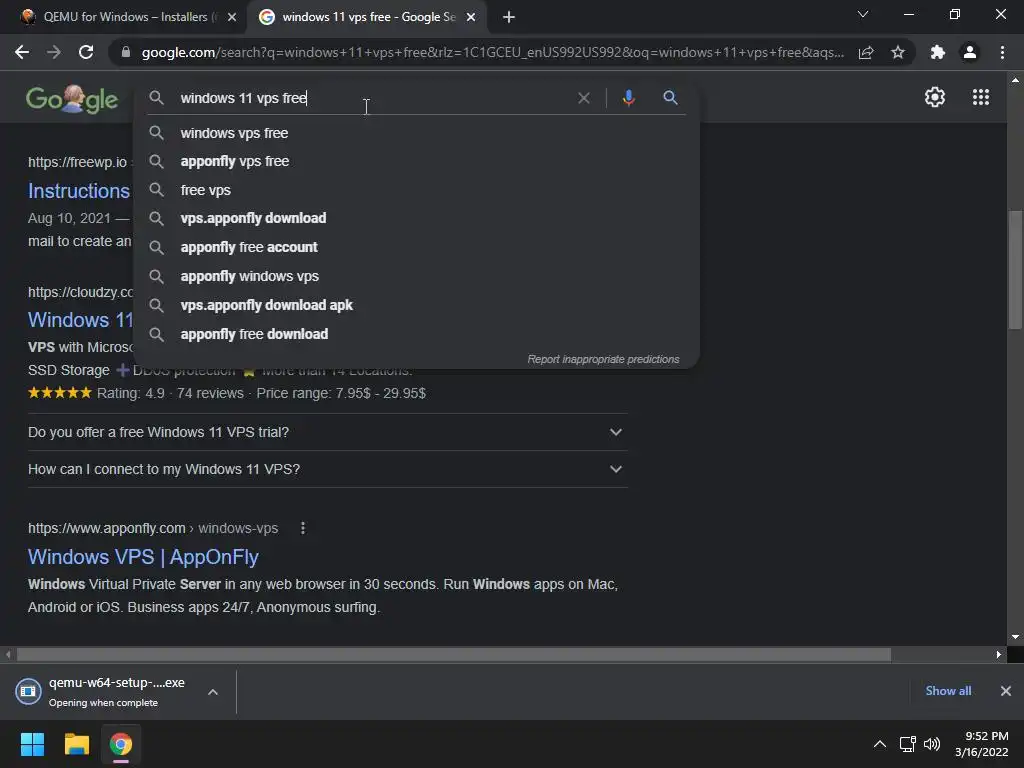
Task: Click the browser forward arrow
Action: pyautogui.click(x=54, y=52)
